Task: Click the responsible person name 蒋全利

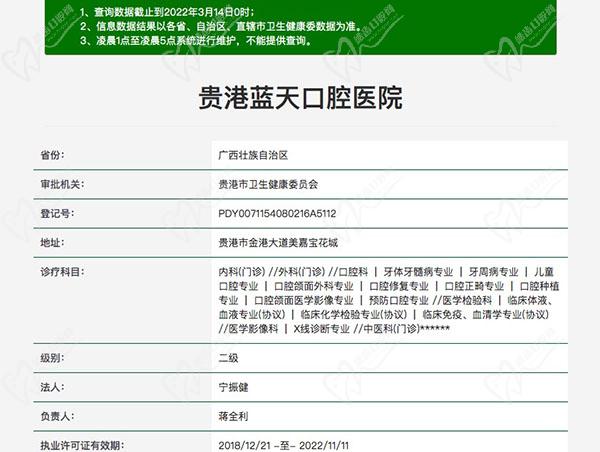Action: pos(233,416)
